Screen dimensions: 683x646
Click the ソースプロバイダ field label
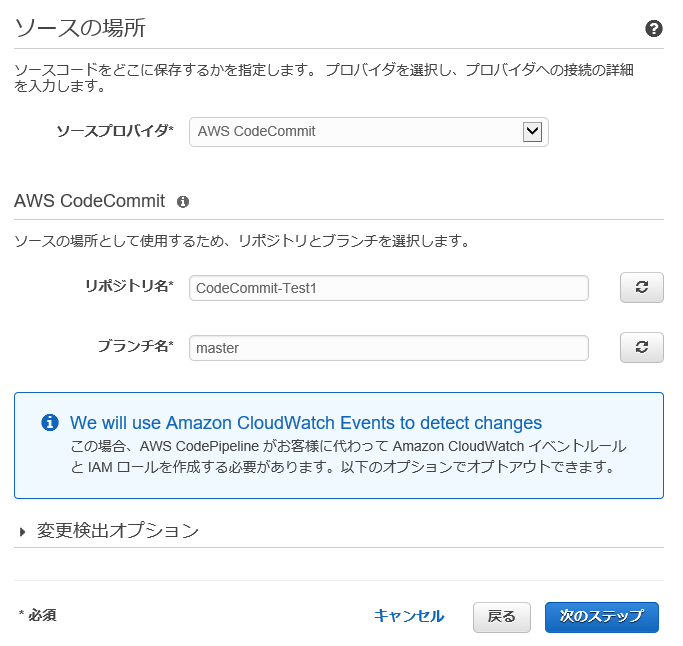[115, 131]
